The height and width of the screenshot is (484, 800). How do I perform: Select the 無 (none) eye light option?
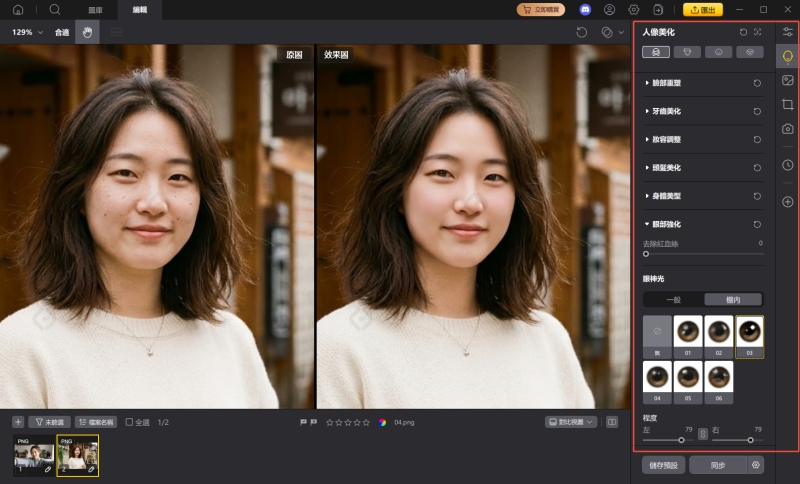pyautogui.click(x=657, y=337)
